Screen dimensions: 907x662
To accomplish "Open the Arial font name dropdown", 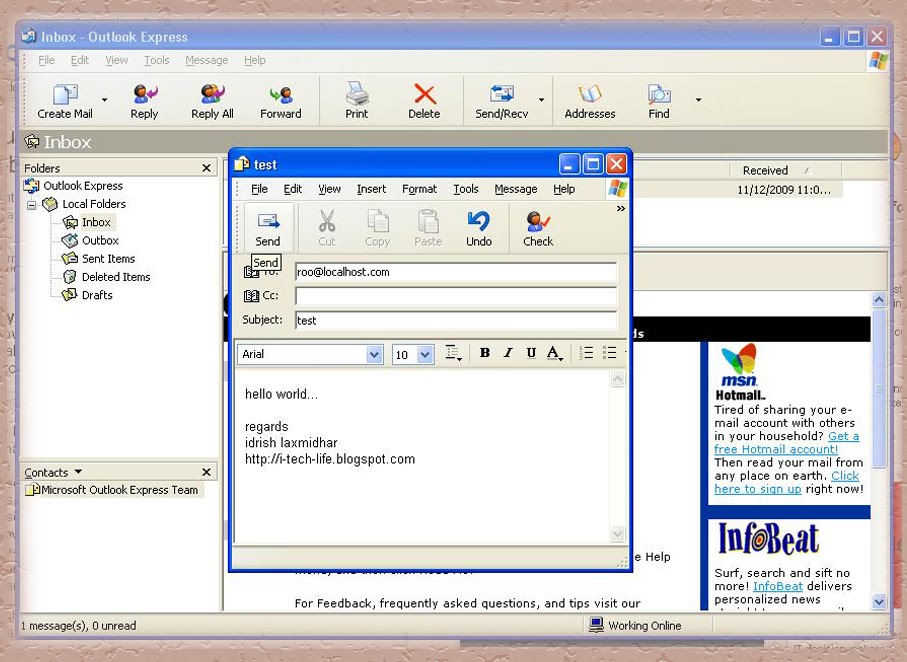I will 374,354.
